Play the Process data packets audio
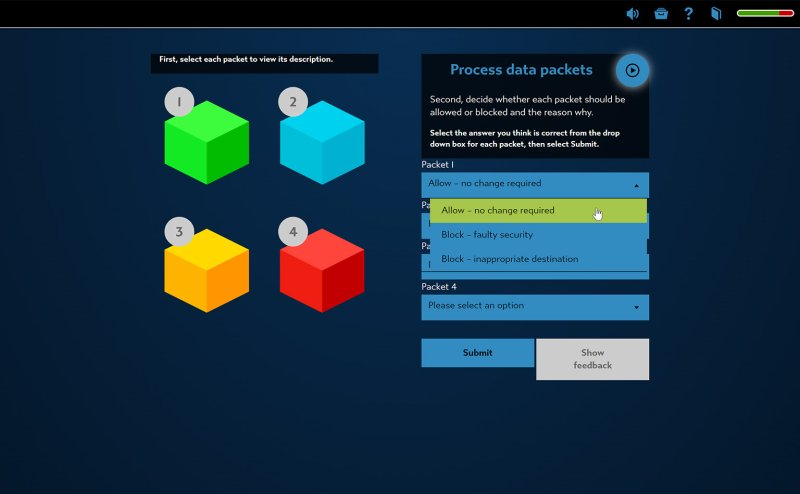 coord(632,70)
